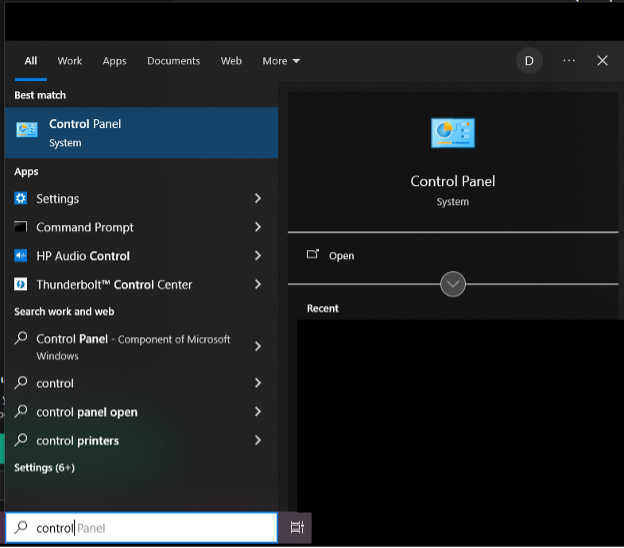The height and width of the screenshot is (548, 624).
Task: Click the Thunderbolt Control Center icon
Action: click(x=21, y=284)
